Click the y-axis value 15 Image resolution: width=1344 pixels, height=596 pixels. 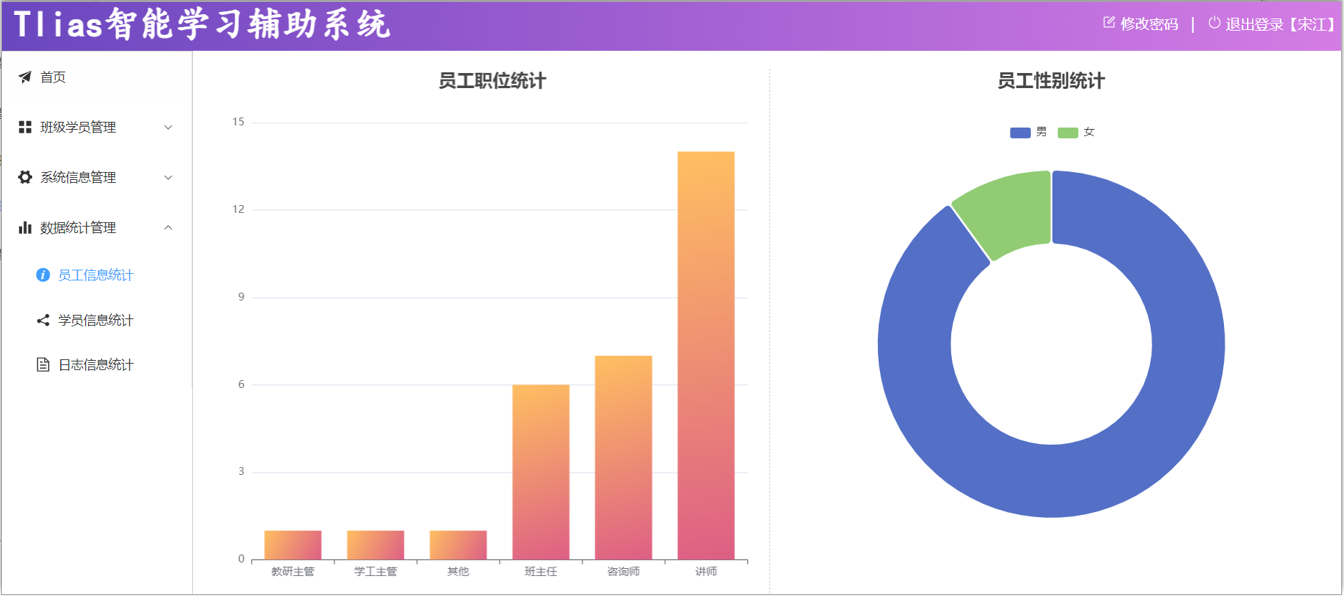click(x=238, y=122)
